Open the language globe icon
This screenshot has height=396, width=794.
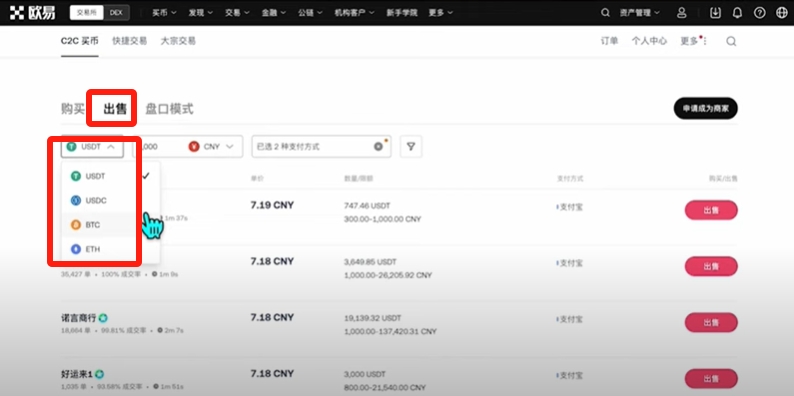click(782, 13)
